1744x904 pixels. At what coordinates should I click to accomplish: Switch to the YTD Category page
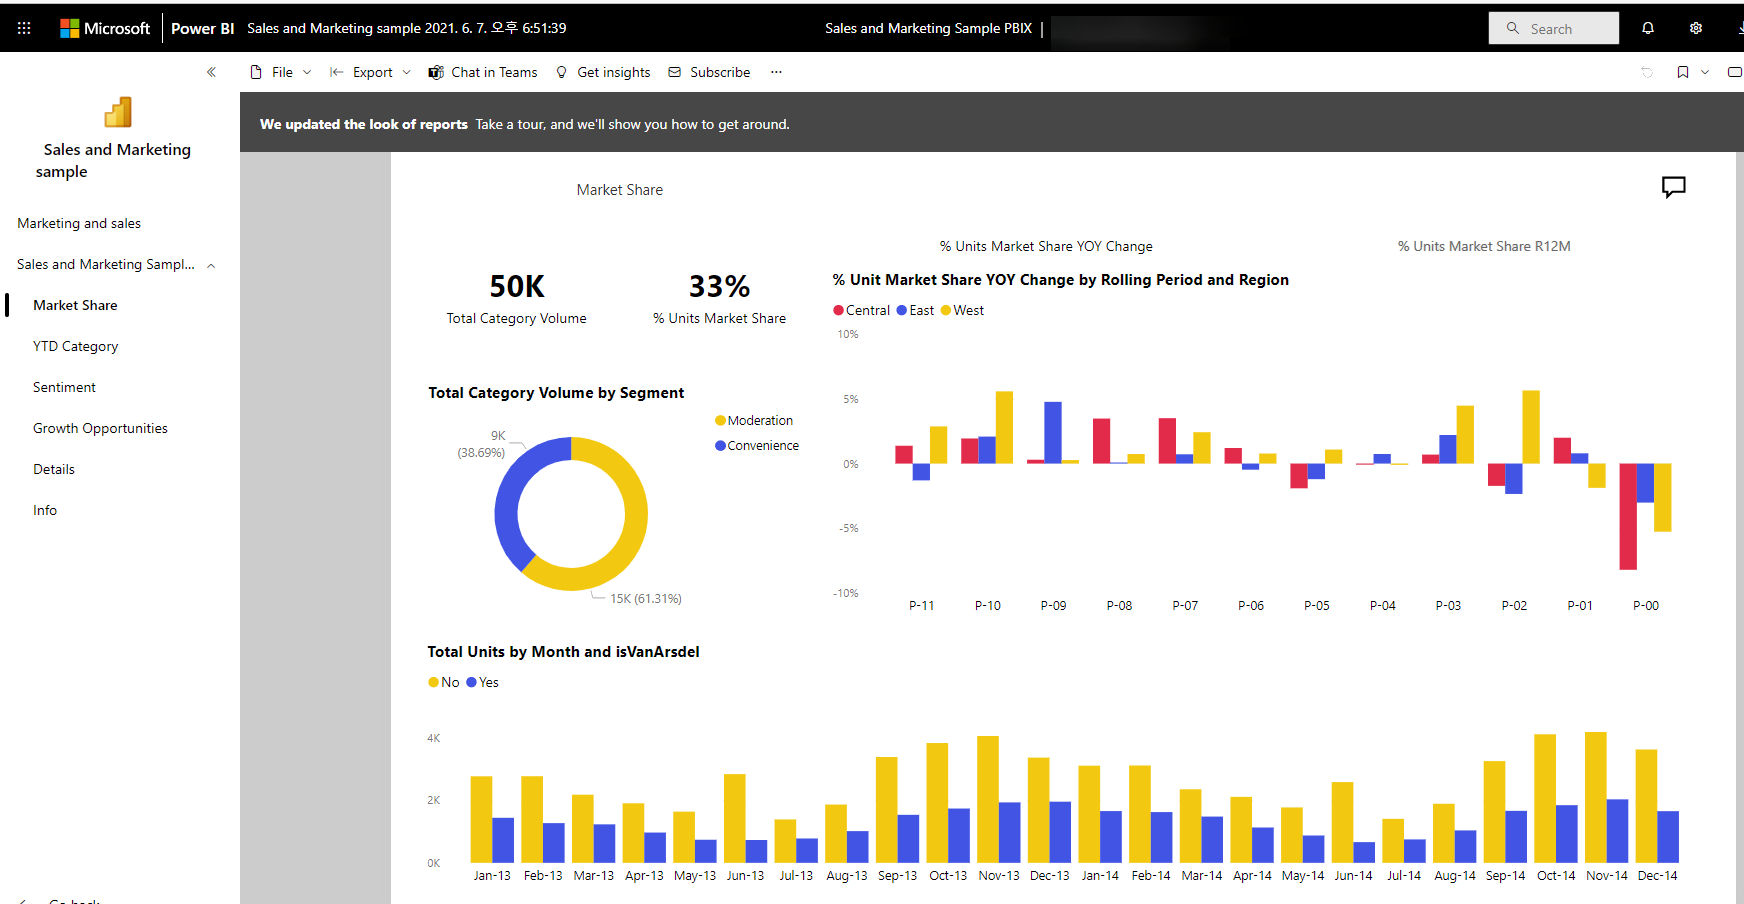pyautogui.click(x=76, y=346)
